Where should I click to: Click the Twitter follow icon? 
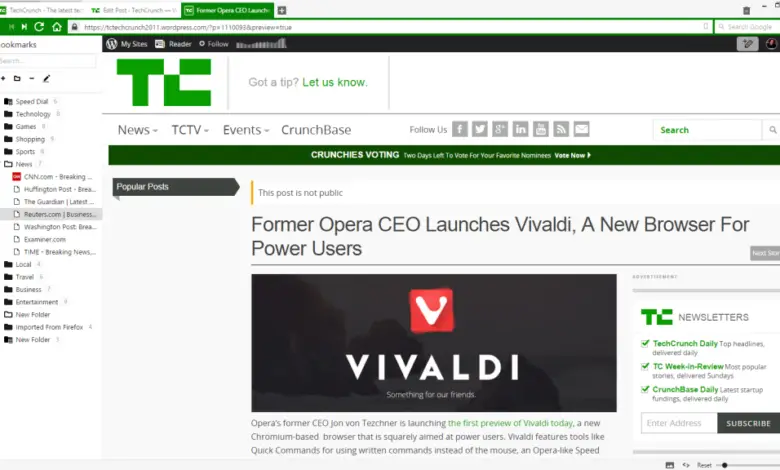tap(480, 129)
